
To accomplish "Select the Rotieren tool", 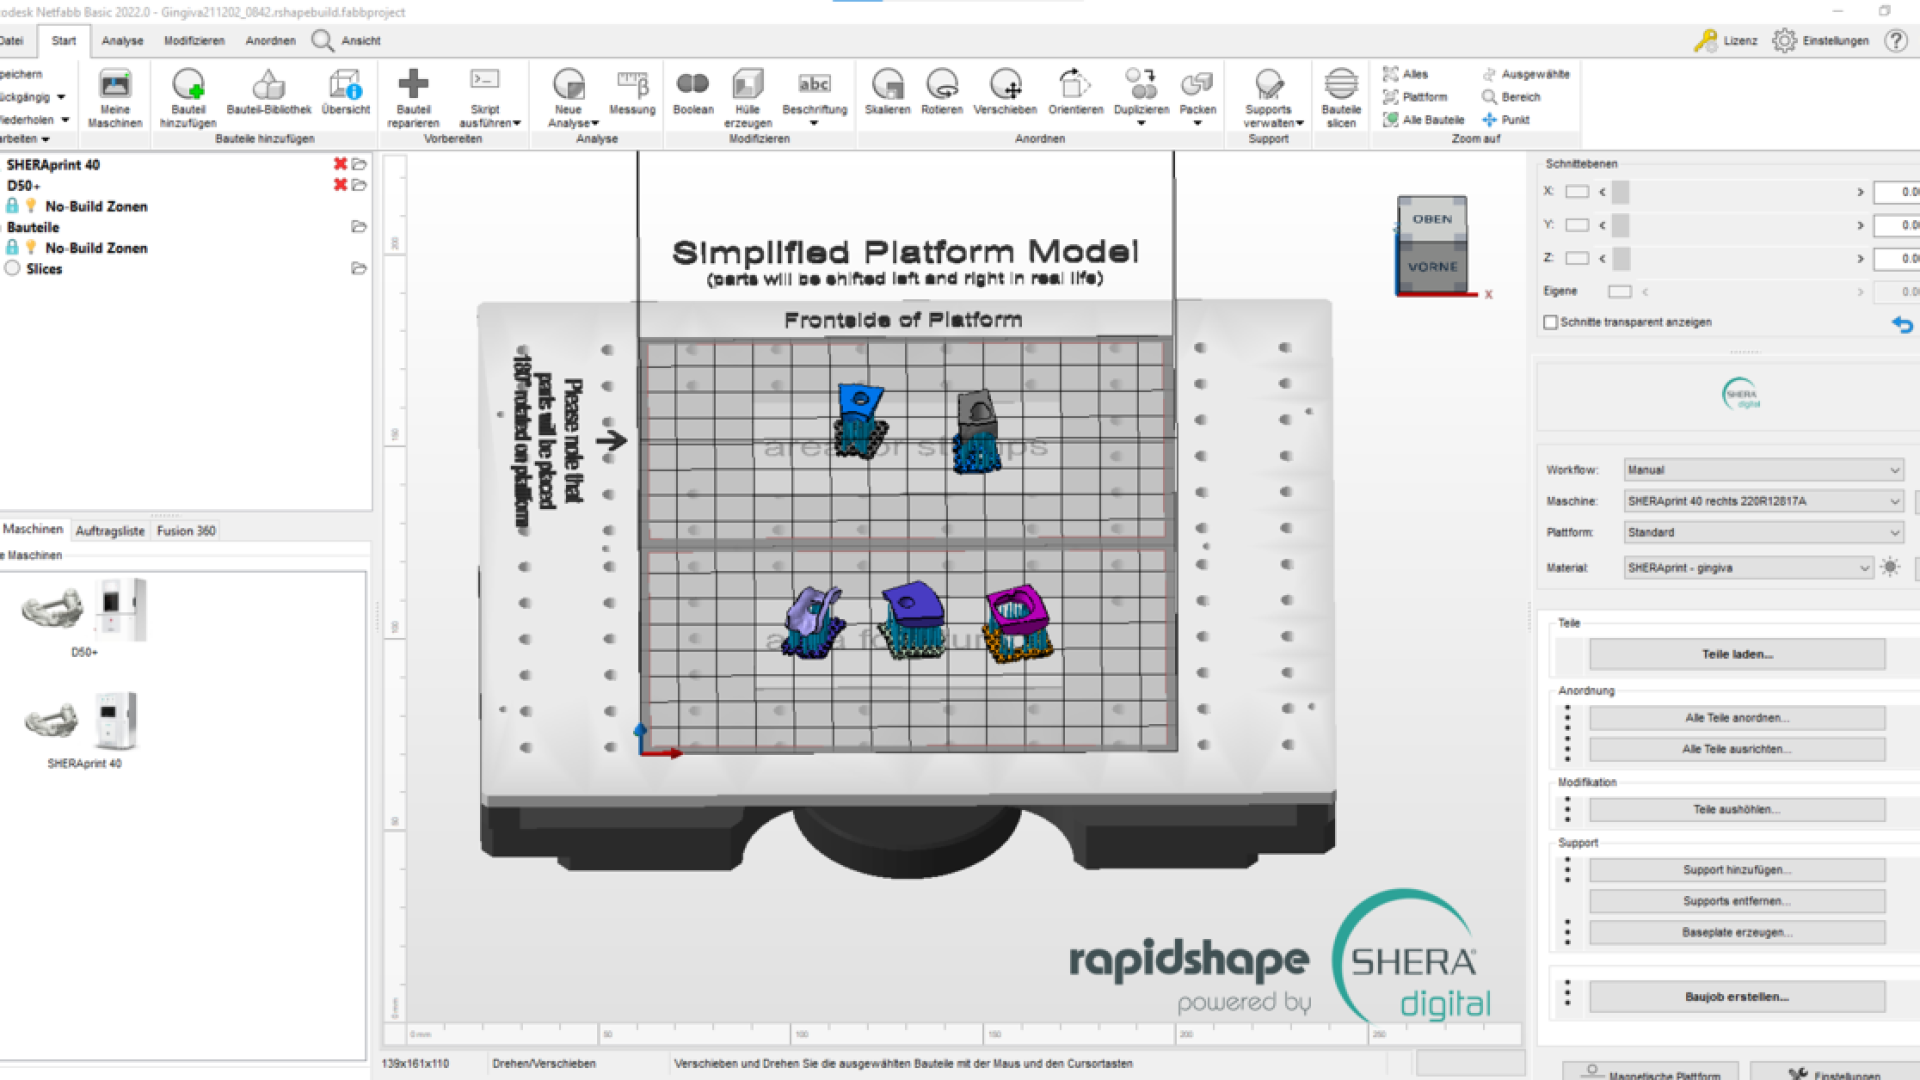I will click(x=942, y=92).
